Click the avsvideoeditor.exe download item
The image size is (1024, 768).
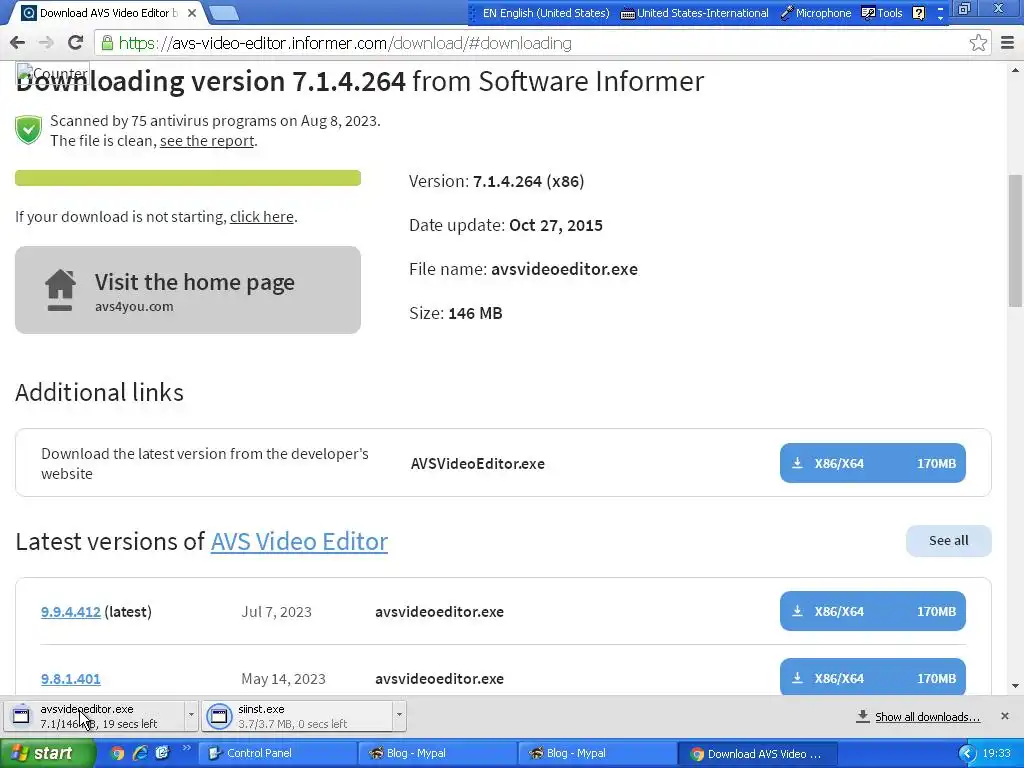pyautogui.click(x=95, y=716)
